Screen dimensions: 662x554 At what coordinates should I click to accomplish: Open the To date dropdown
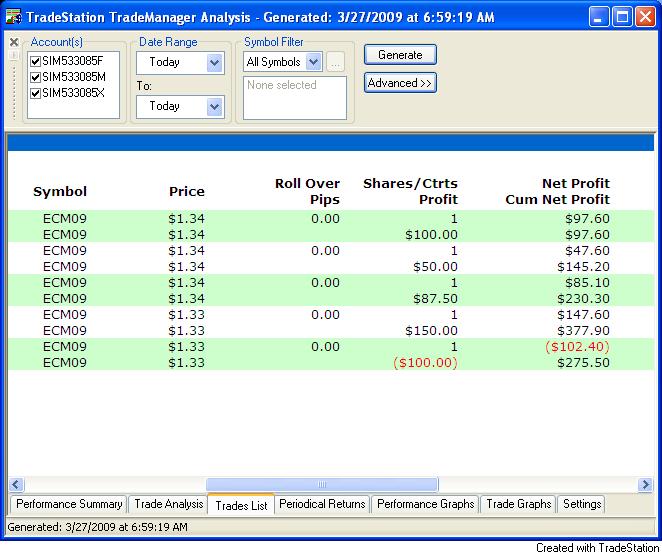click(214, 107)
